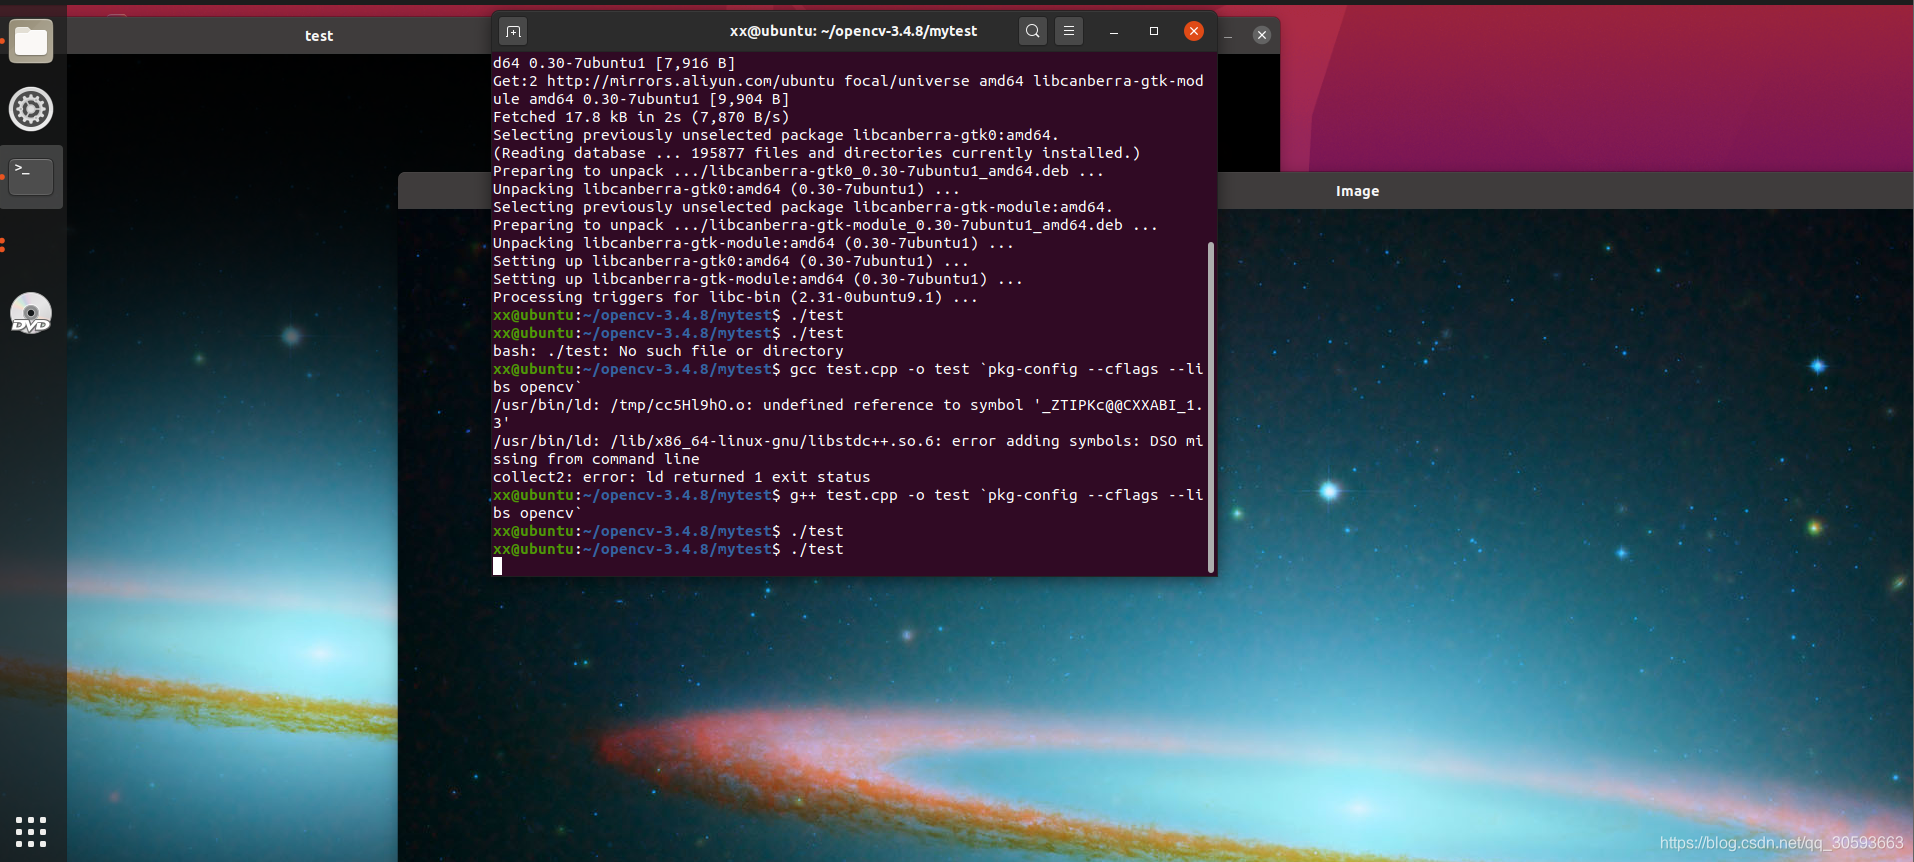1914x862 pixels.
Task: Click the 'Setting up libcanberra-gtk0:amd64' line
Action: click(730, 261)
